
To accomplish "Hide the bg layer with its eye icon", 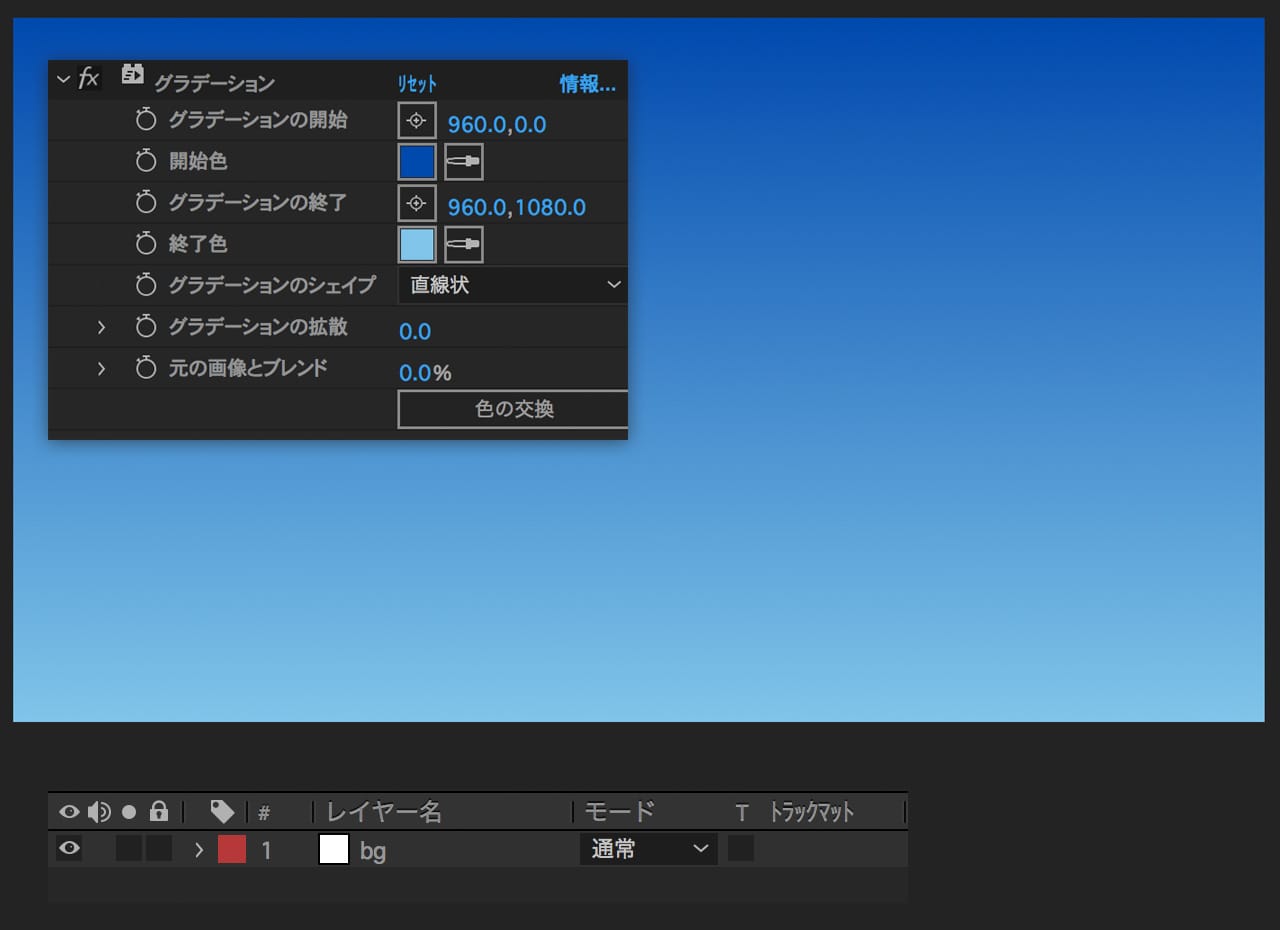I will [x=69, y=849].
